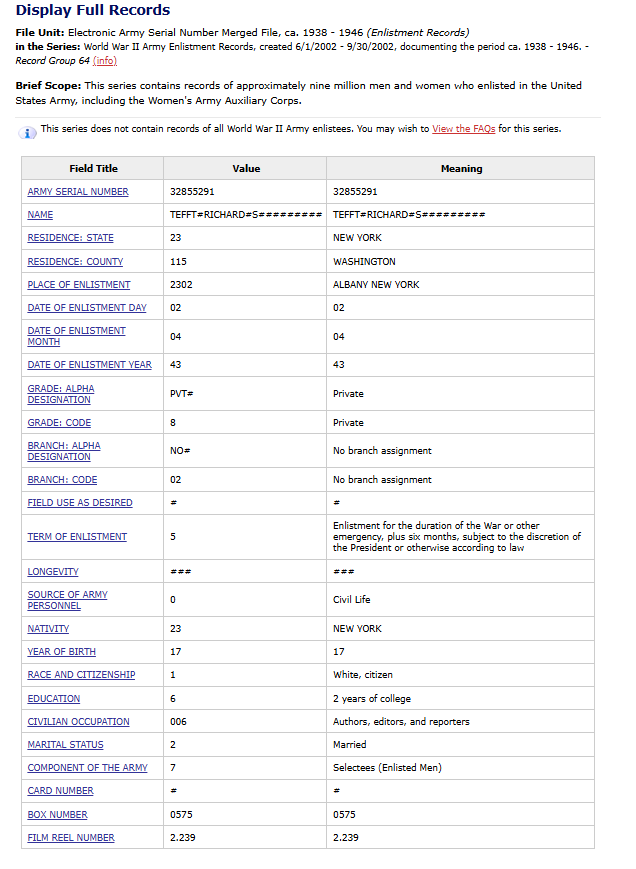This screenshot has width=636, height=869.
Task: Select the RESIDENCE: STATE field link
Action: point(70,238)
